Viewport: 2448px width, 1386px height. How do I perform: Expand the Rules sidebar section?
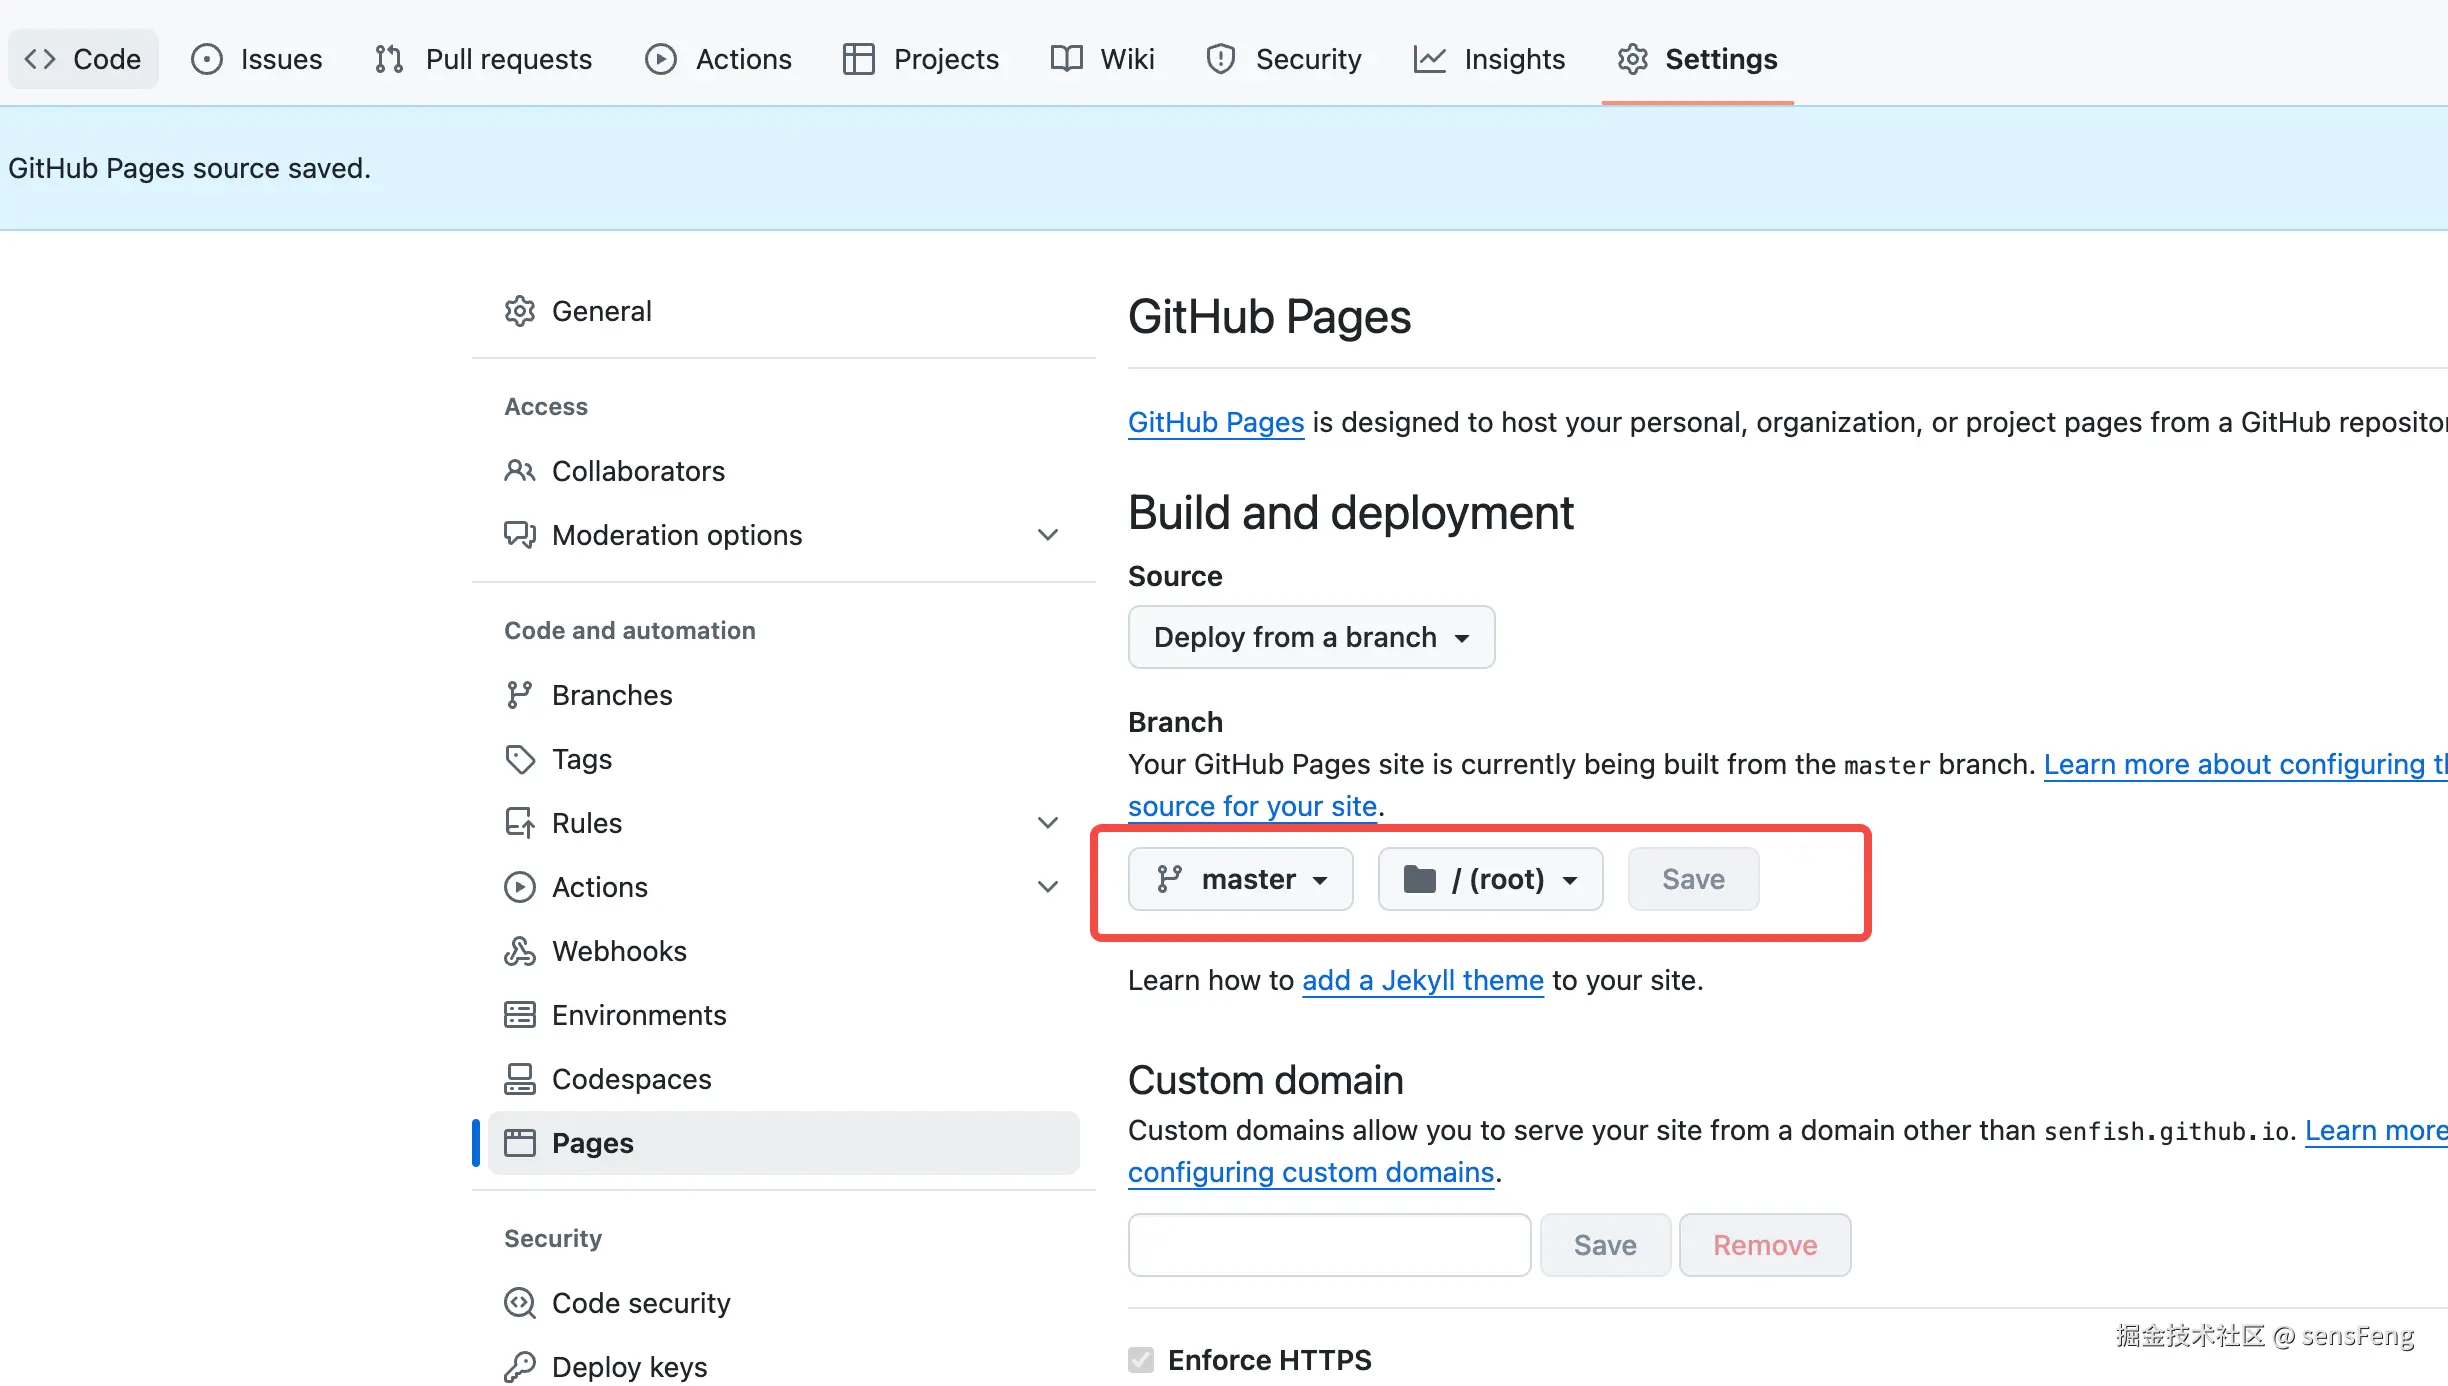[1047, 823]
